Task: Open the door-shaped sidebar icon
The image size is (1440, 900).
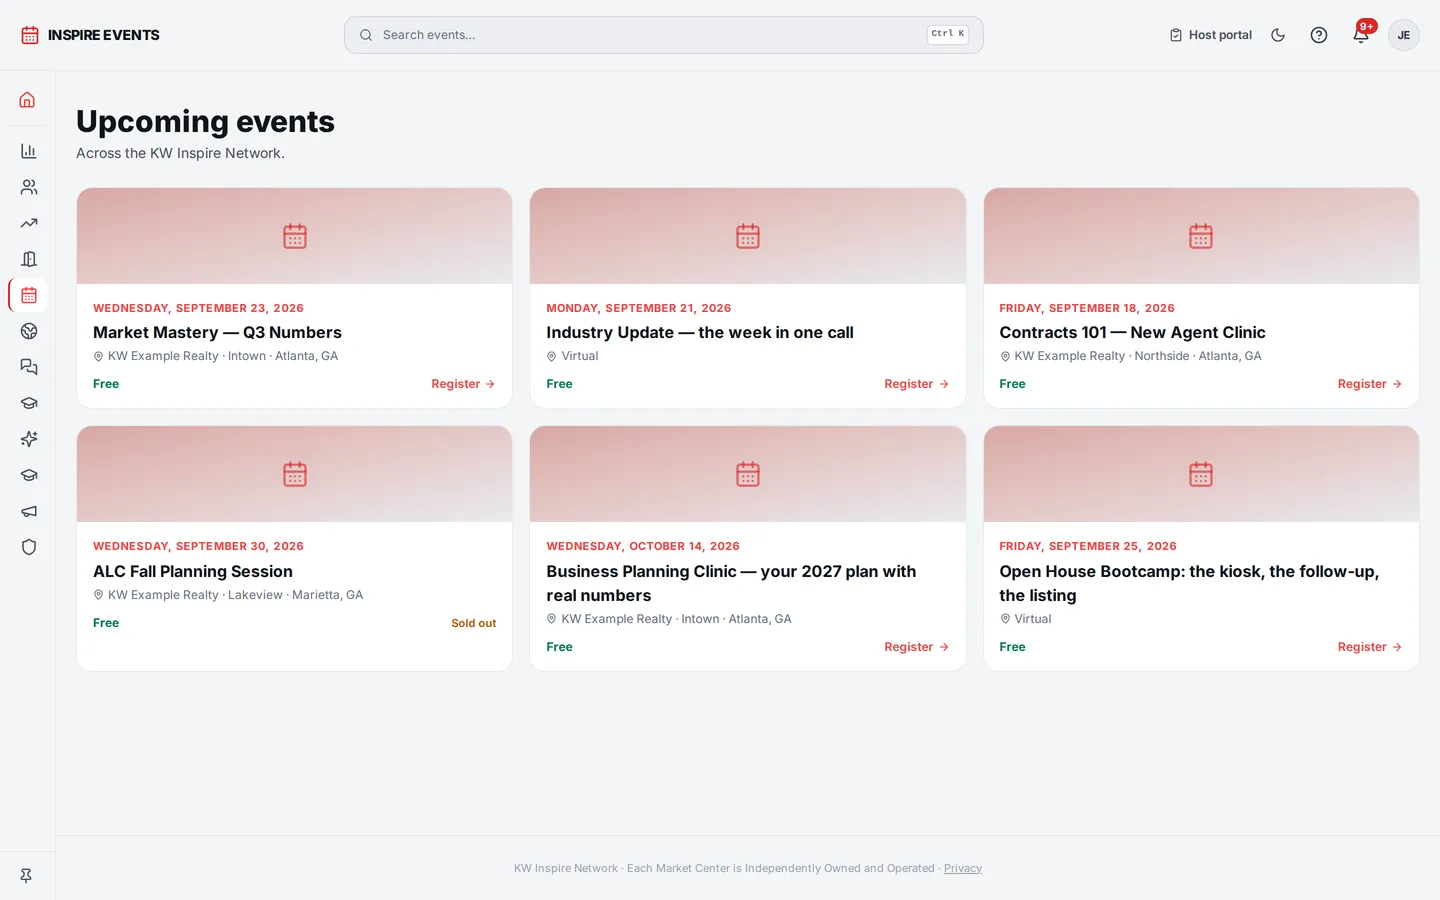Action: pos(29,259)
